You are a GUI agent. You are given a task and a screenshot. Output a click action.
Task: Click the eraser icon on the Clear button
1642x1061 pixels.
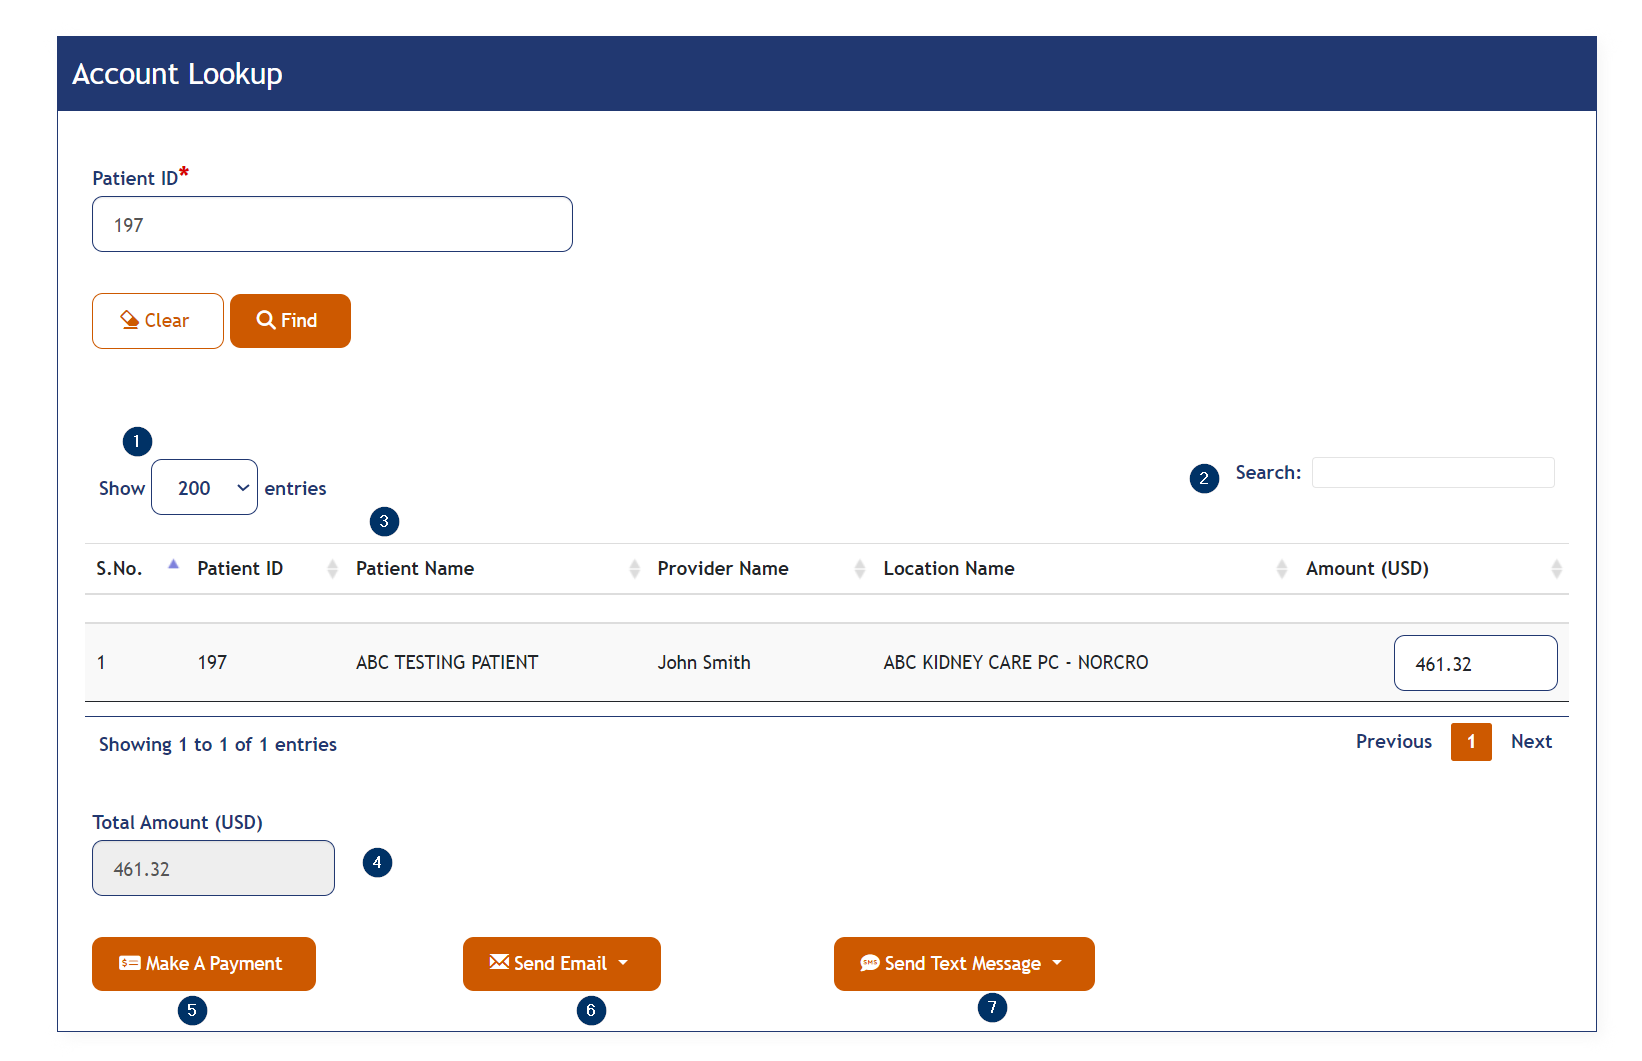[130, 320]
